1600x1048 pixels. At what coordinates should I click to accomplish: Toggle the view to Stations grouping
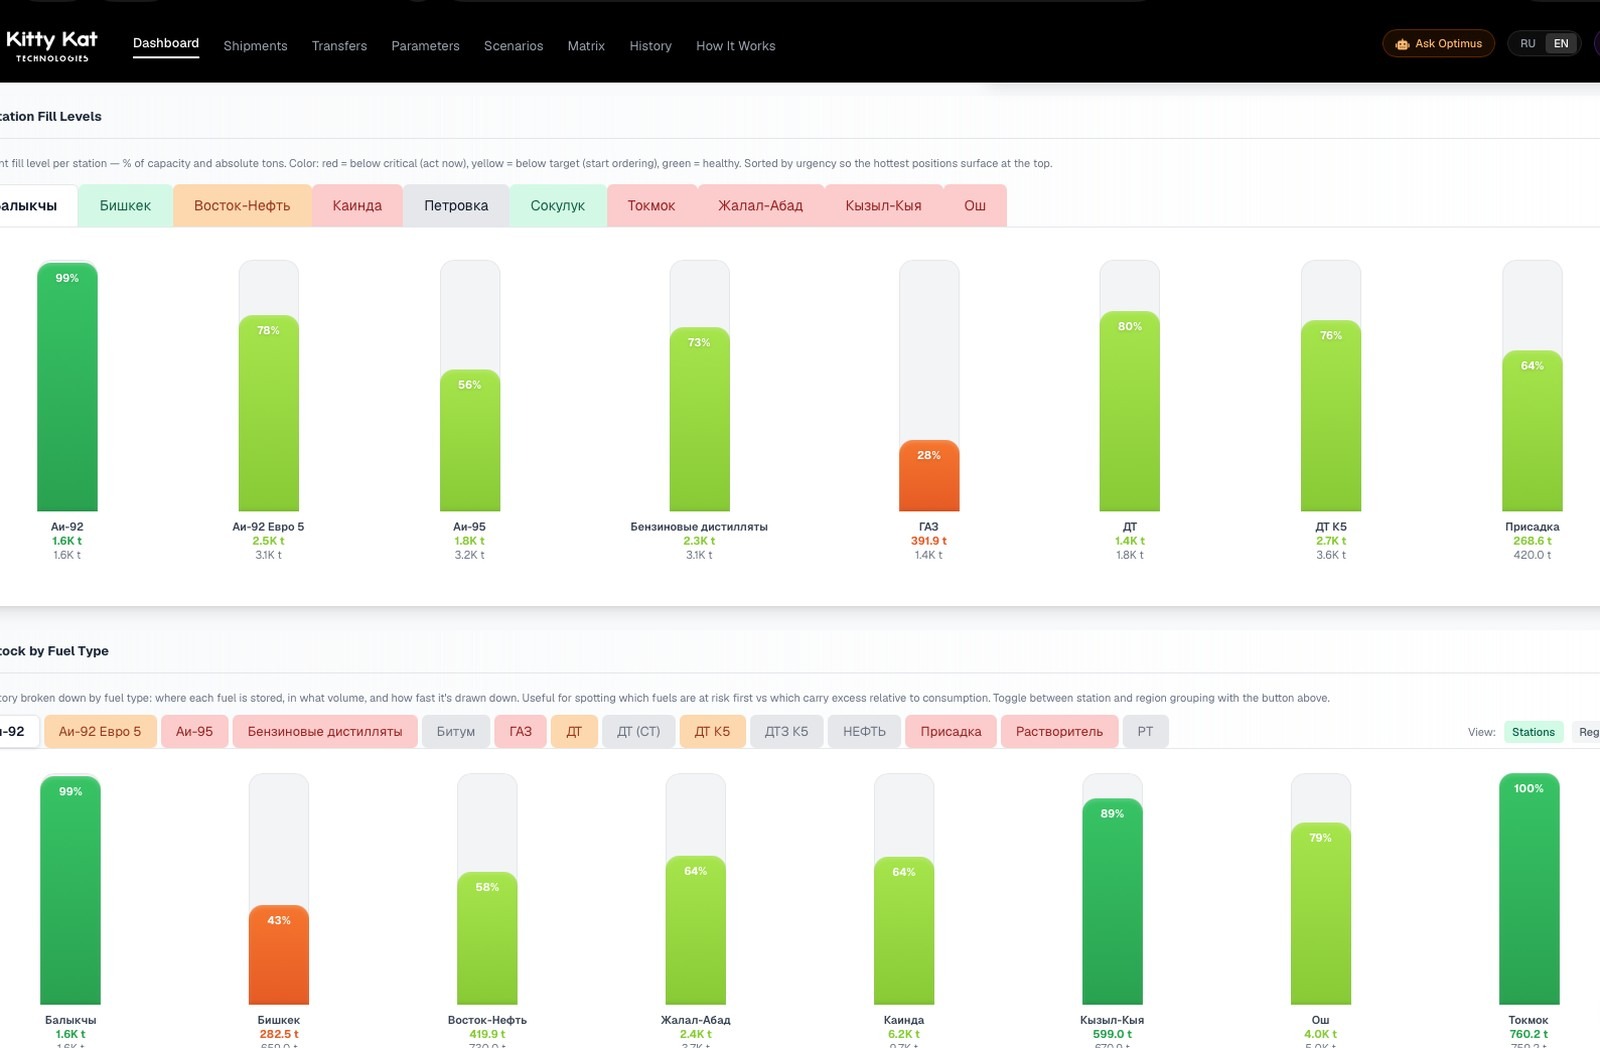click(x=1532, y=732)
